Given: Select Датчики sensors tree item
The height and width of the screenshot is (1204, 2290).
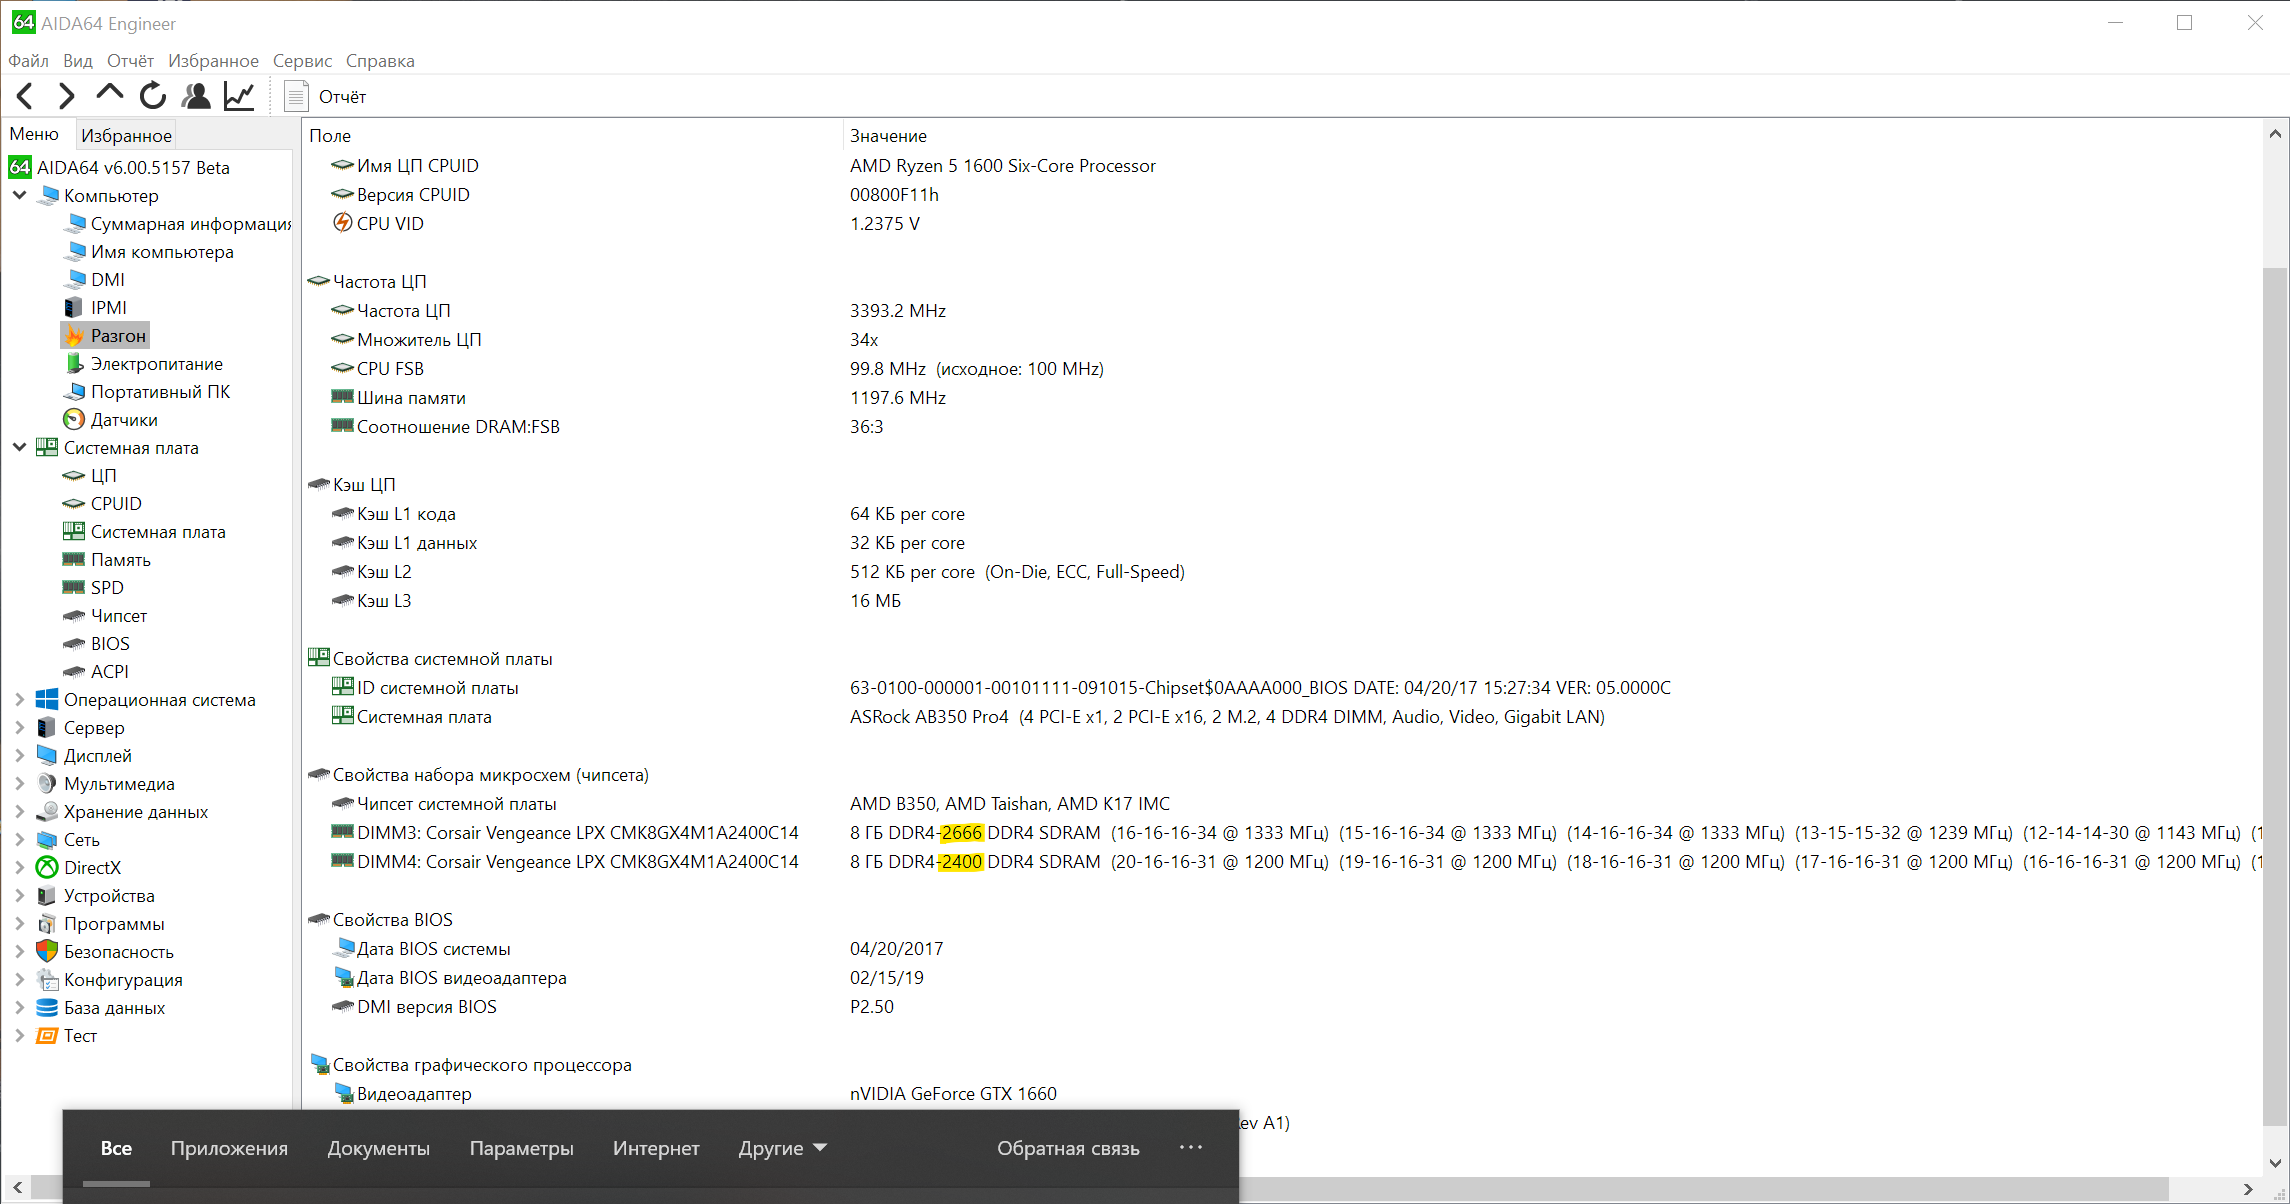Looking at the screenshot, I should (x=124, y=420).
